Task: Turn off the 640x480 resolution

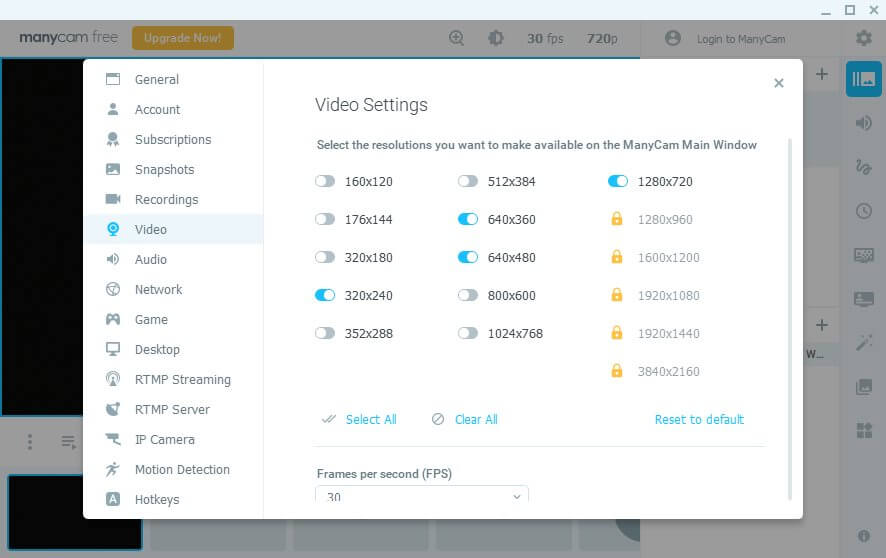Action: [468, 258]
